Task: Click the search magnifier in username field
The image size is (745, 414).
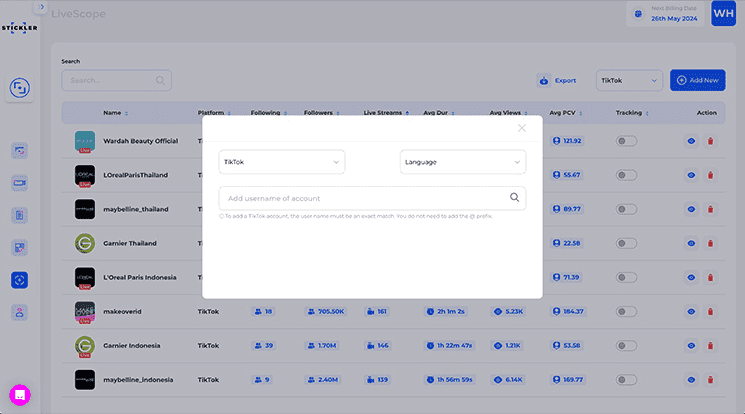Action: pos(514,198)
